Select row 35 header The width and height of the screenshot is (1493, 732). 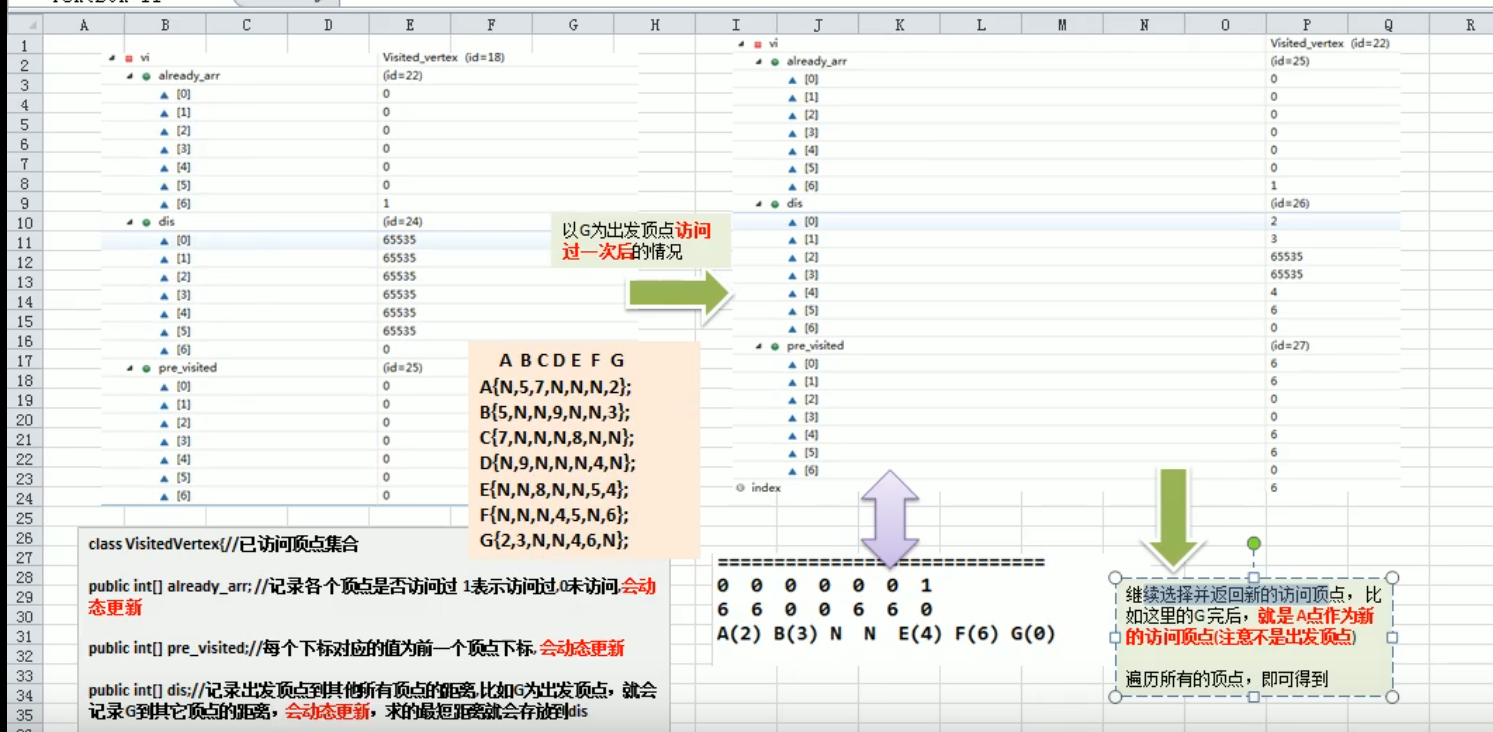coord(24,715)
